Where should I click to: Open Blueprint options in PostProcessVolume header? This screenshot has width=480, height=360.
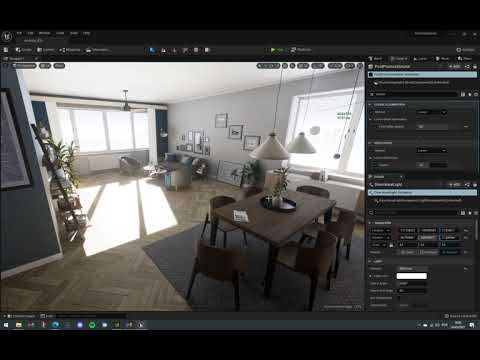tap(468, 67)
